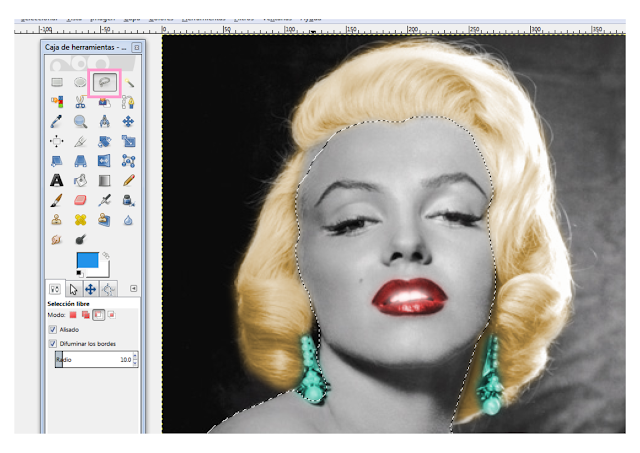
Task: Increase Radio value with up arrow
Action: point(135,357)
